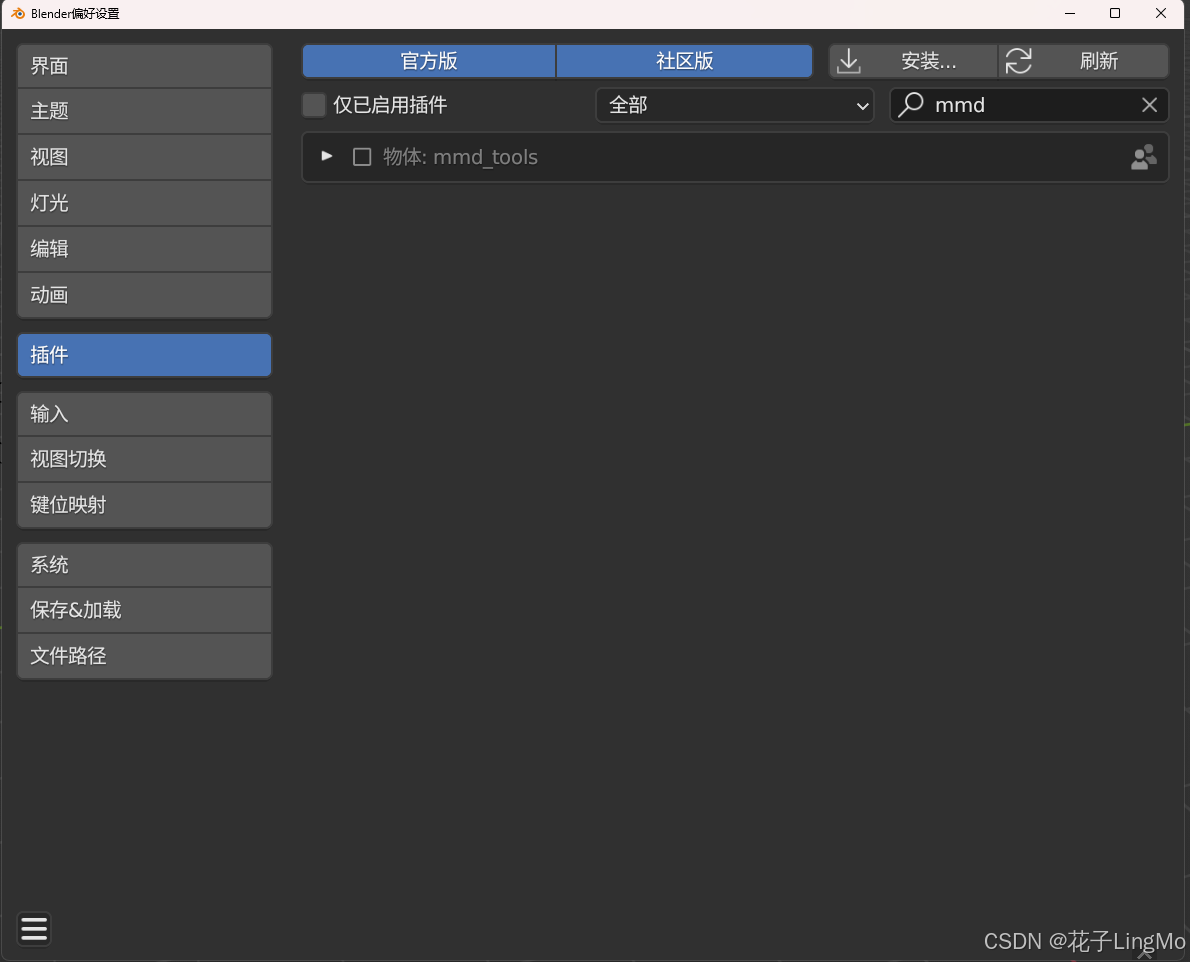Focus the add-on search field containing mmd
This screenshot has width=1190, height=962.
(1029, 105)
